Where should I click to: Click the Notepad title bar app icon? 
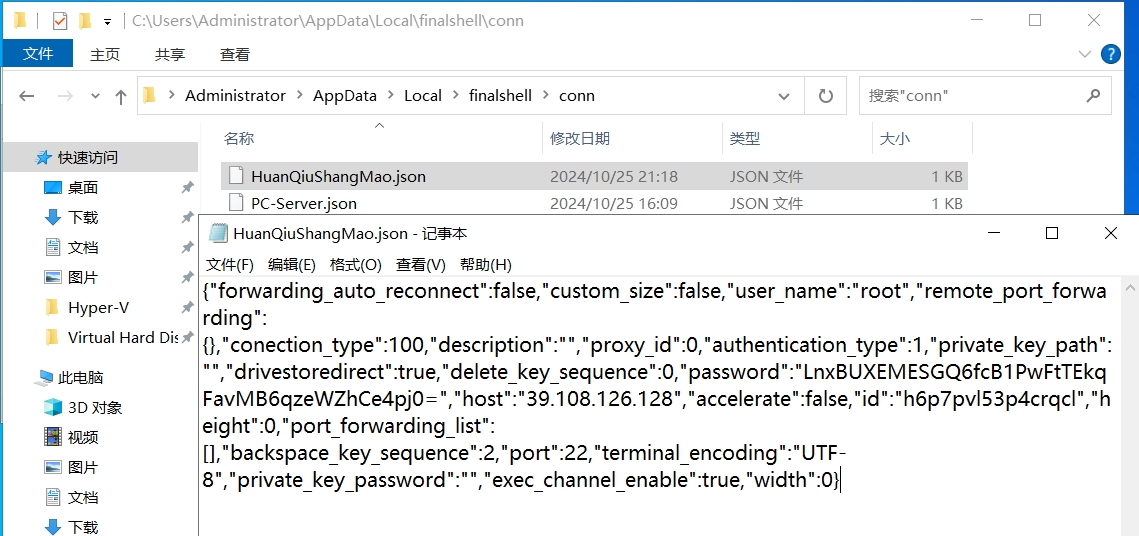point(217,233)
